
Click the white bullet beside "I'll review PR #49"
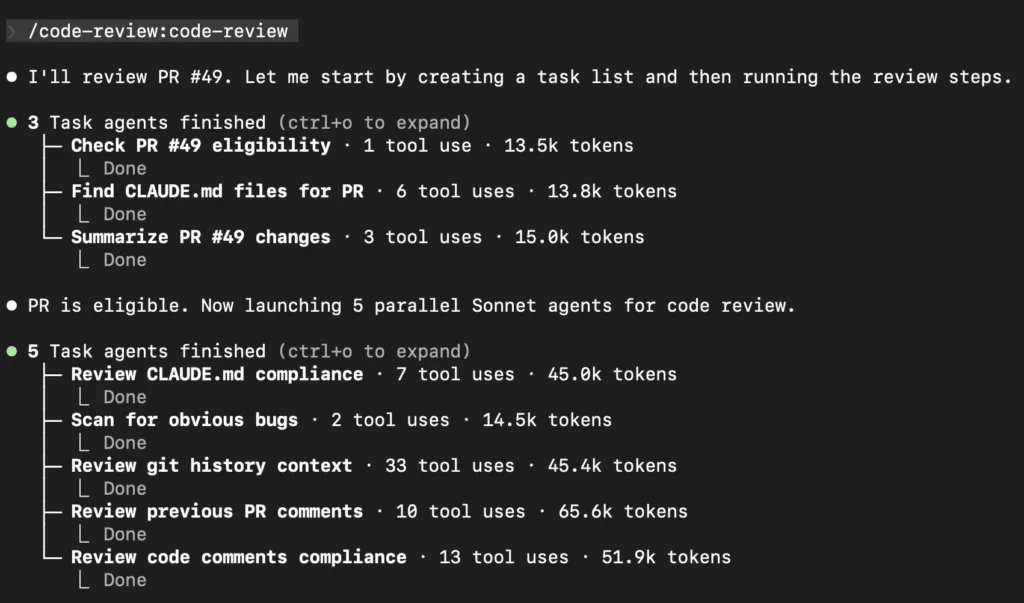[x=11, y=77]
